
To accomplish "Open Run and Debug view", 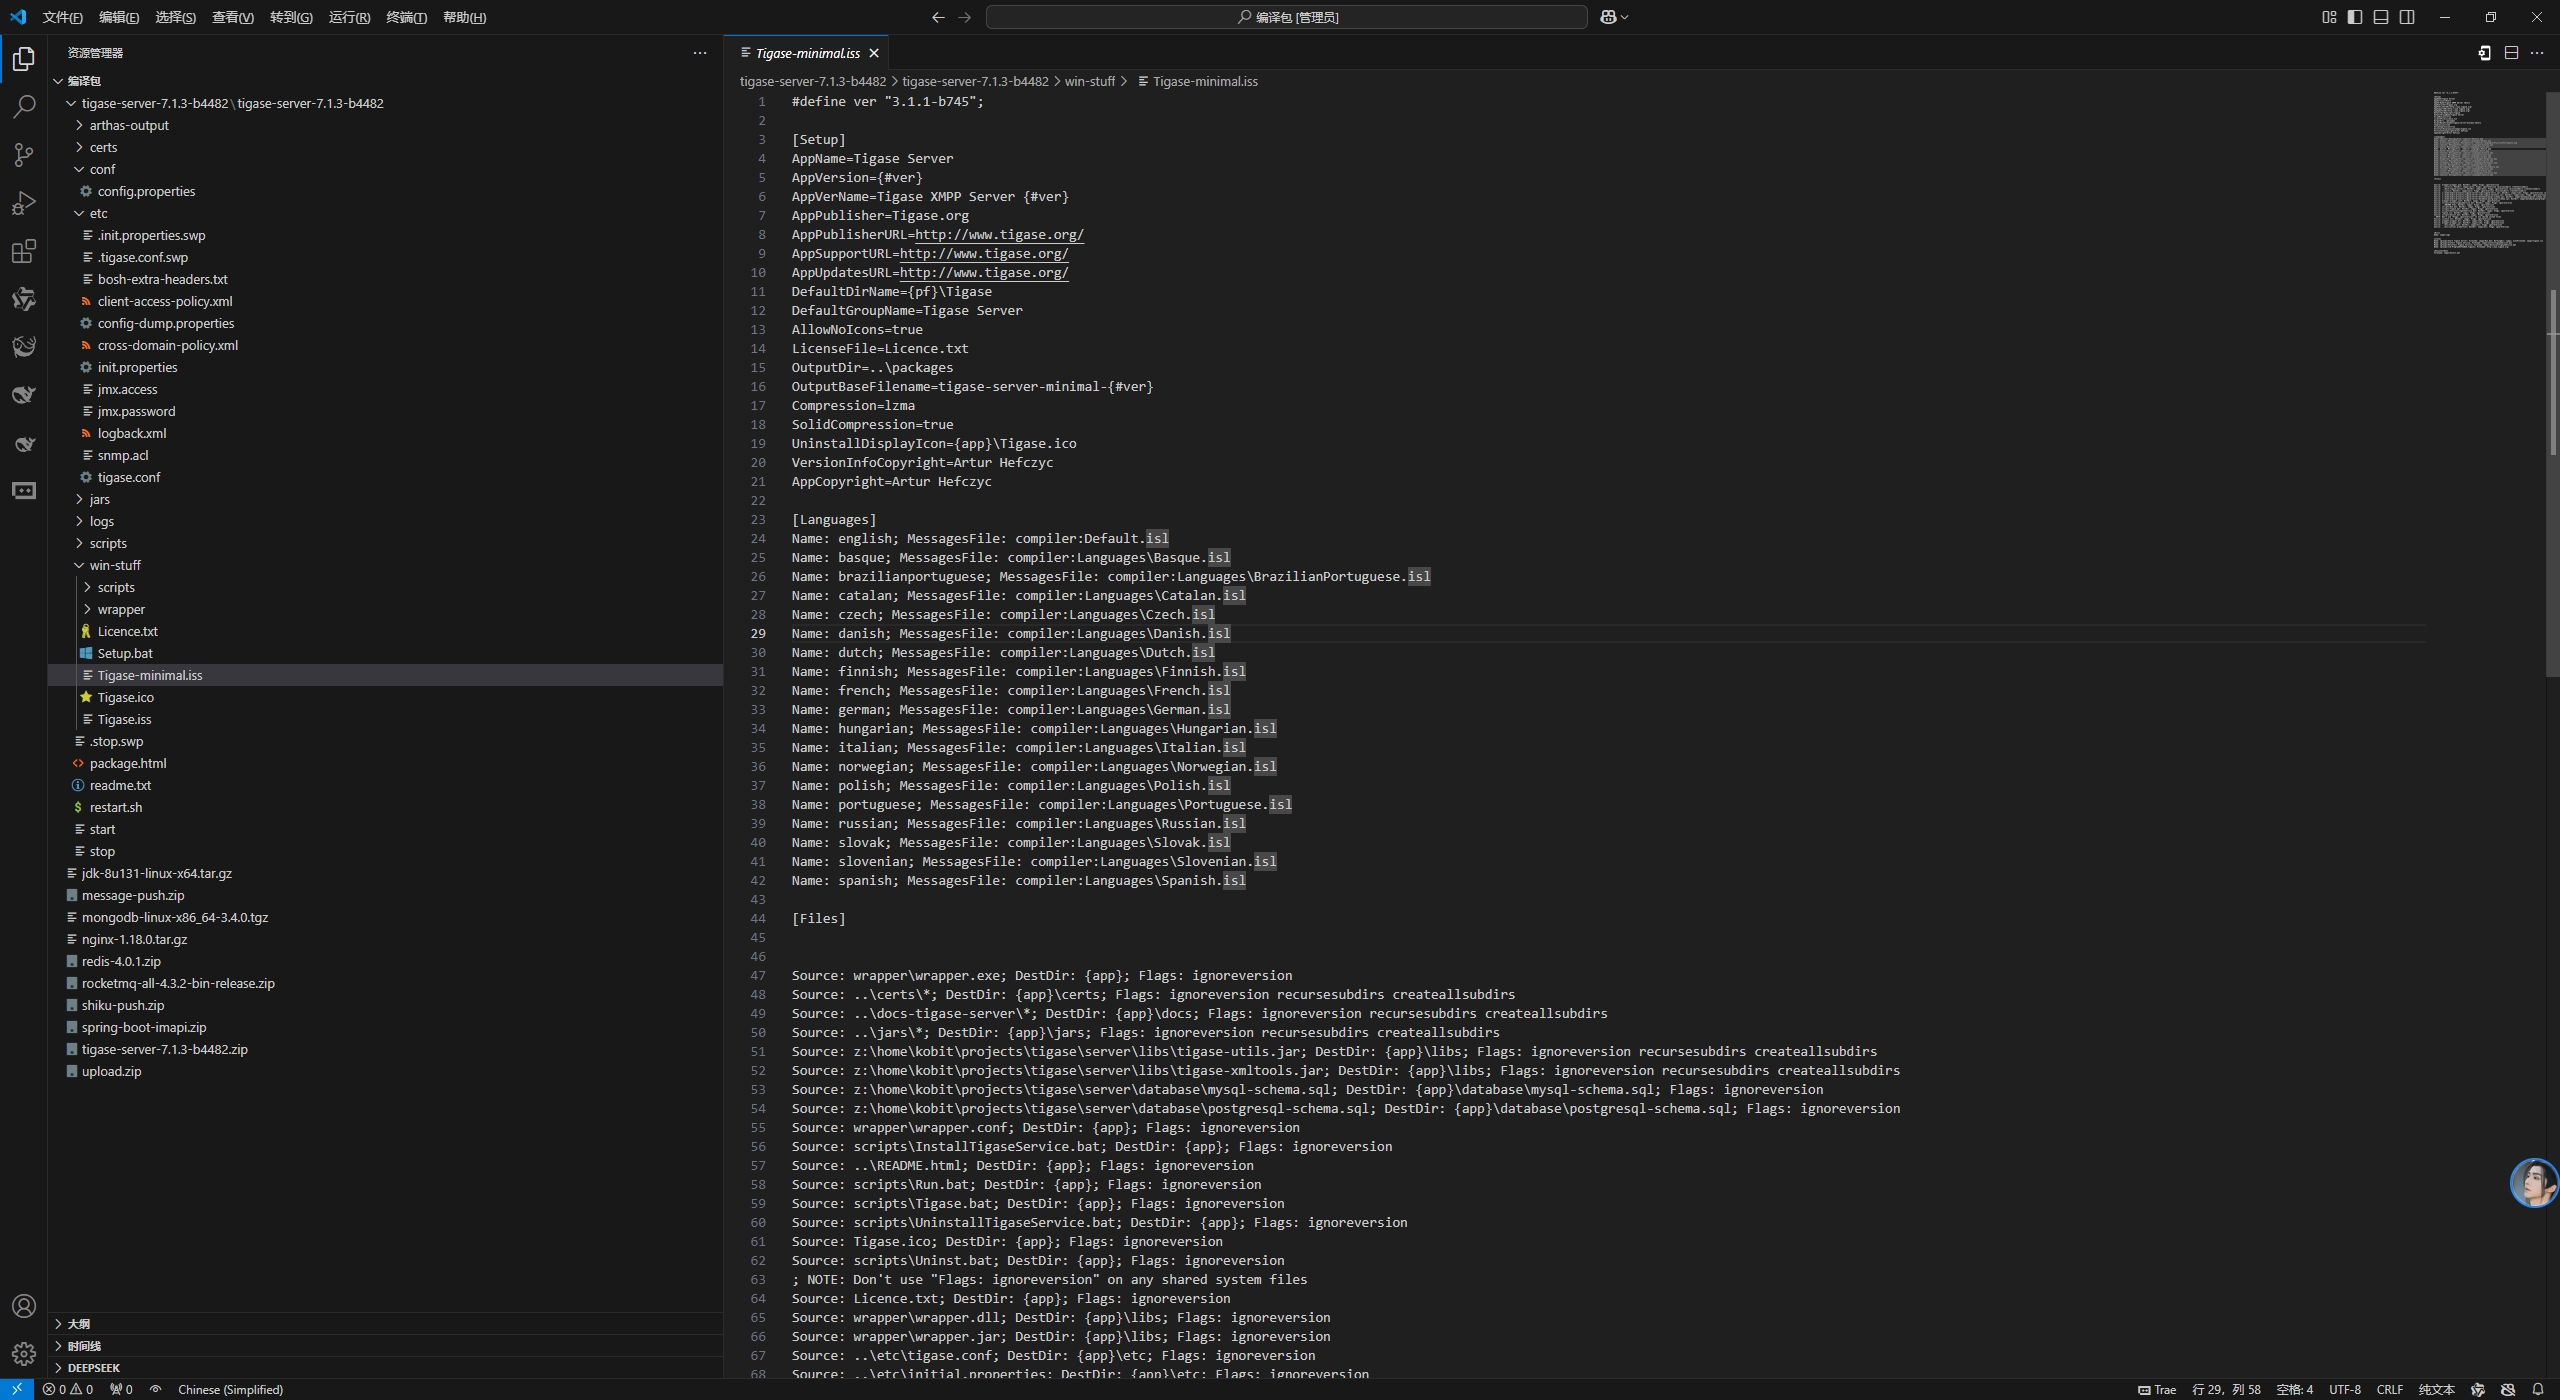I will 24,203.
